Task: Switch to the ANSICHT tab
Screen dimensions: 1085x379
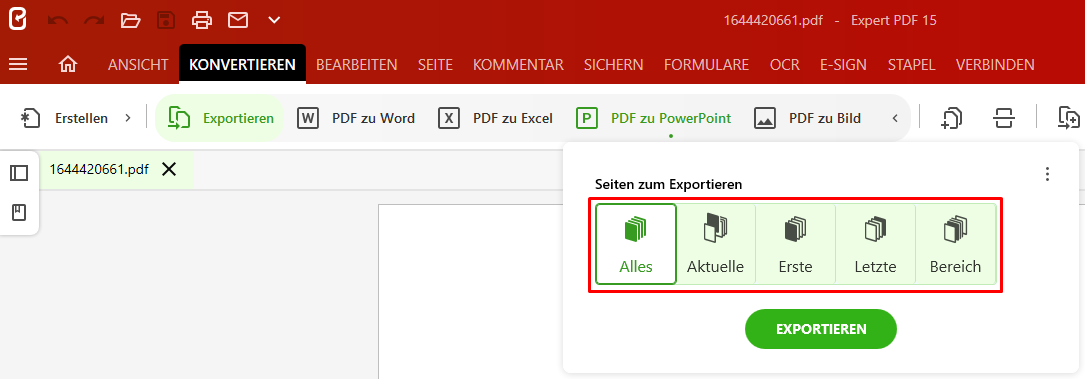Action: click(x=138, y=65)
